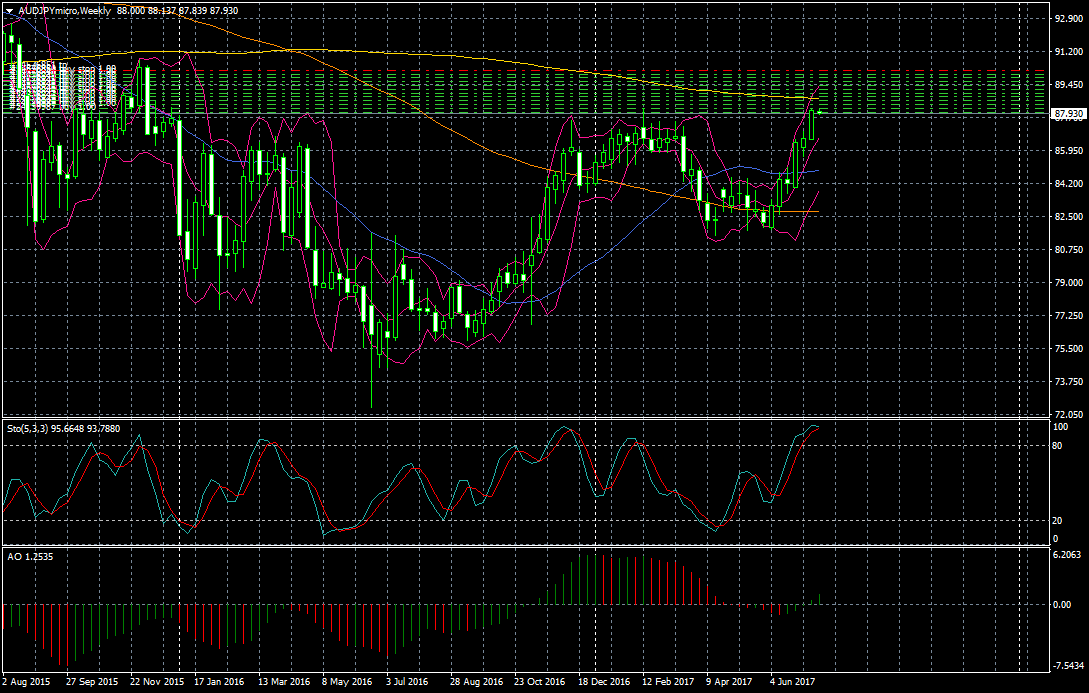1089x693 pixels.
Task: Click the AO scale value 6.2063
Action: click(x=1068, y=553)
